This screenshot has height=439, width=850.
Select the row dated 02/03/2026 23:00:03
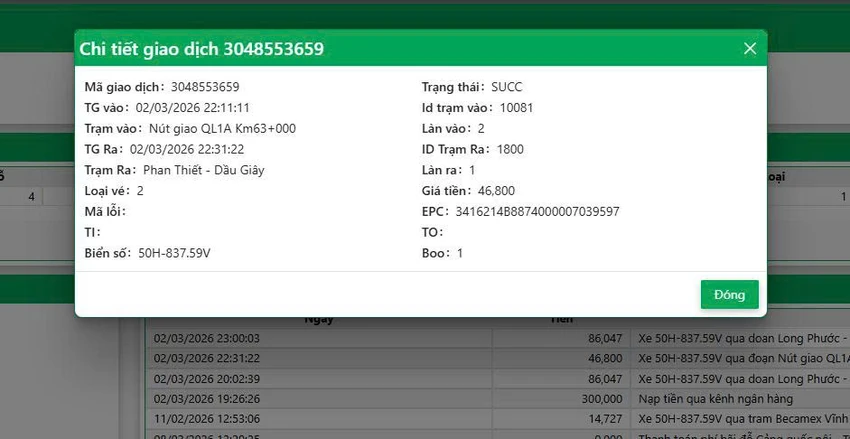(x=497, y=339)
